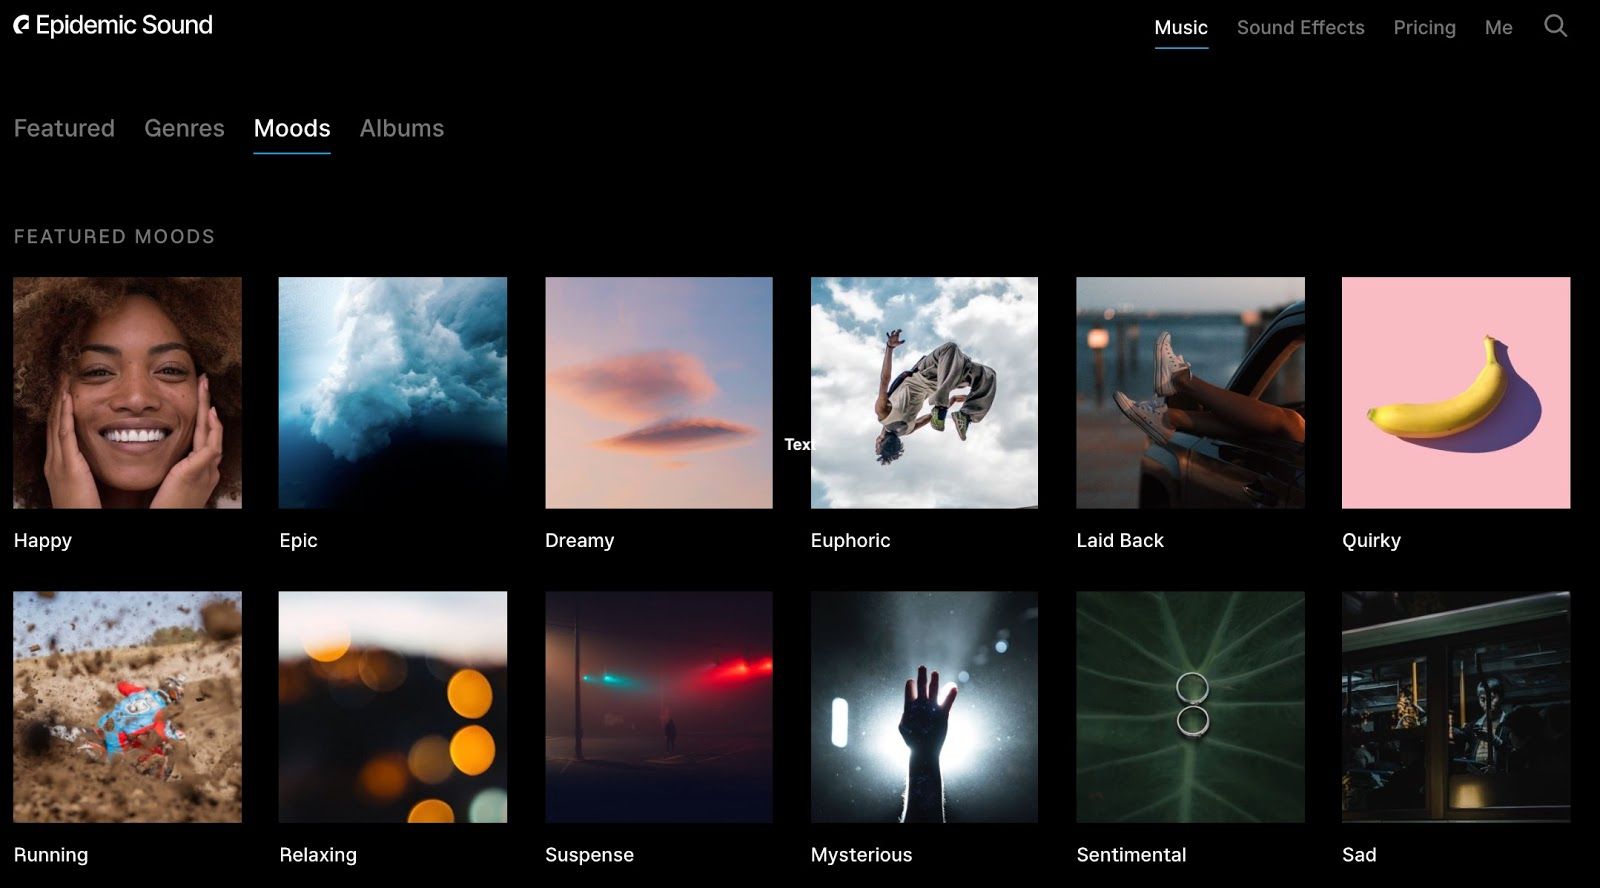This screenshot has width=1600, height=888.
Task: Click the search magnifier icon
Action: 1555,26
